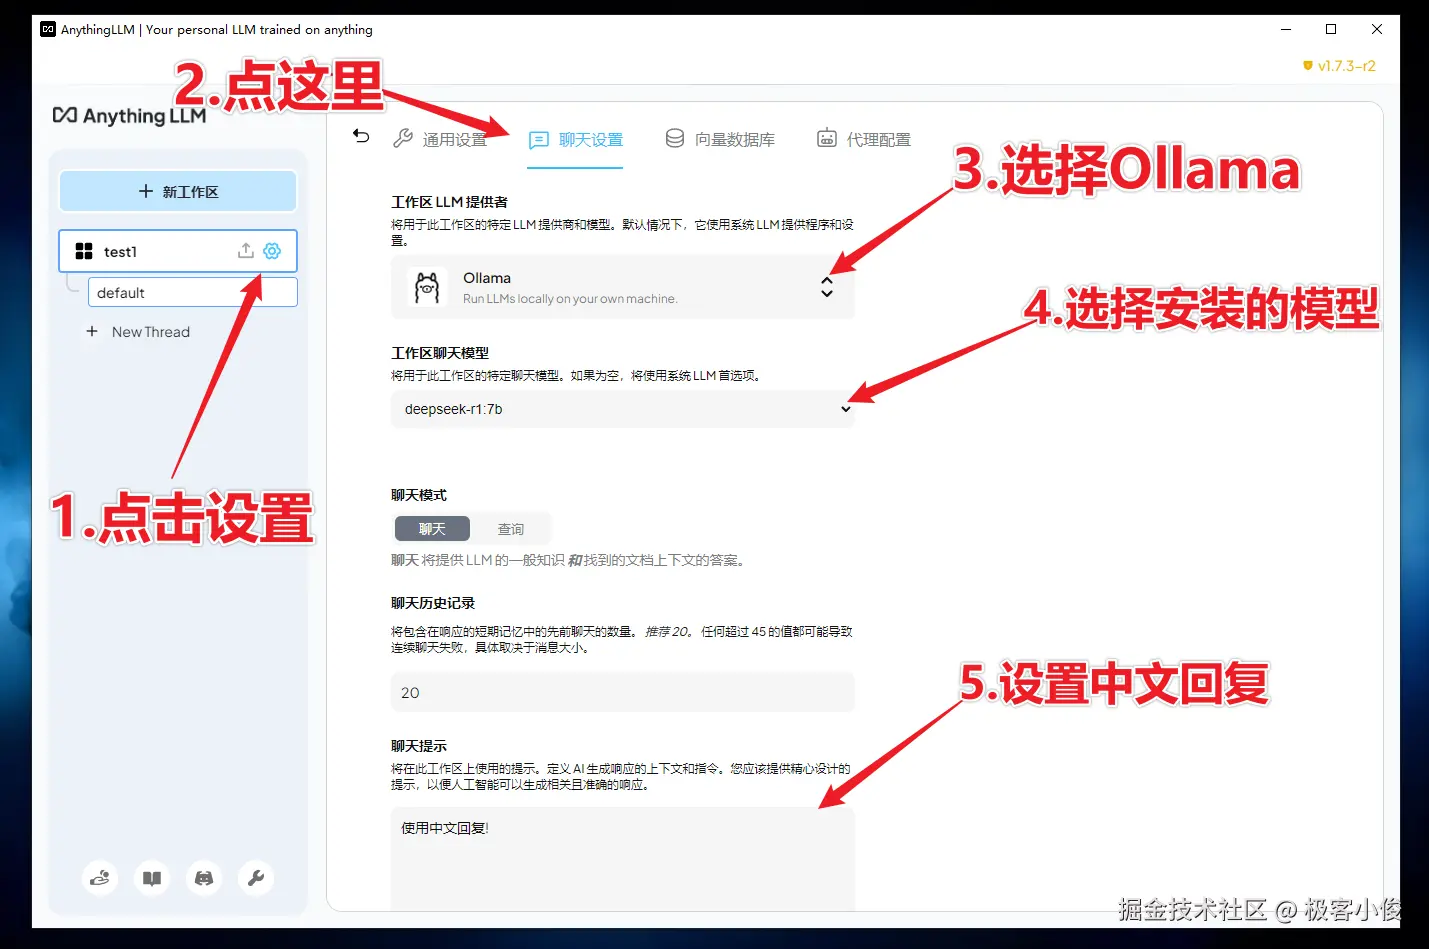1429x949 pixels.
Task: Click the 聊天模式 heading
Action: [x=419, y=495]
